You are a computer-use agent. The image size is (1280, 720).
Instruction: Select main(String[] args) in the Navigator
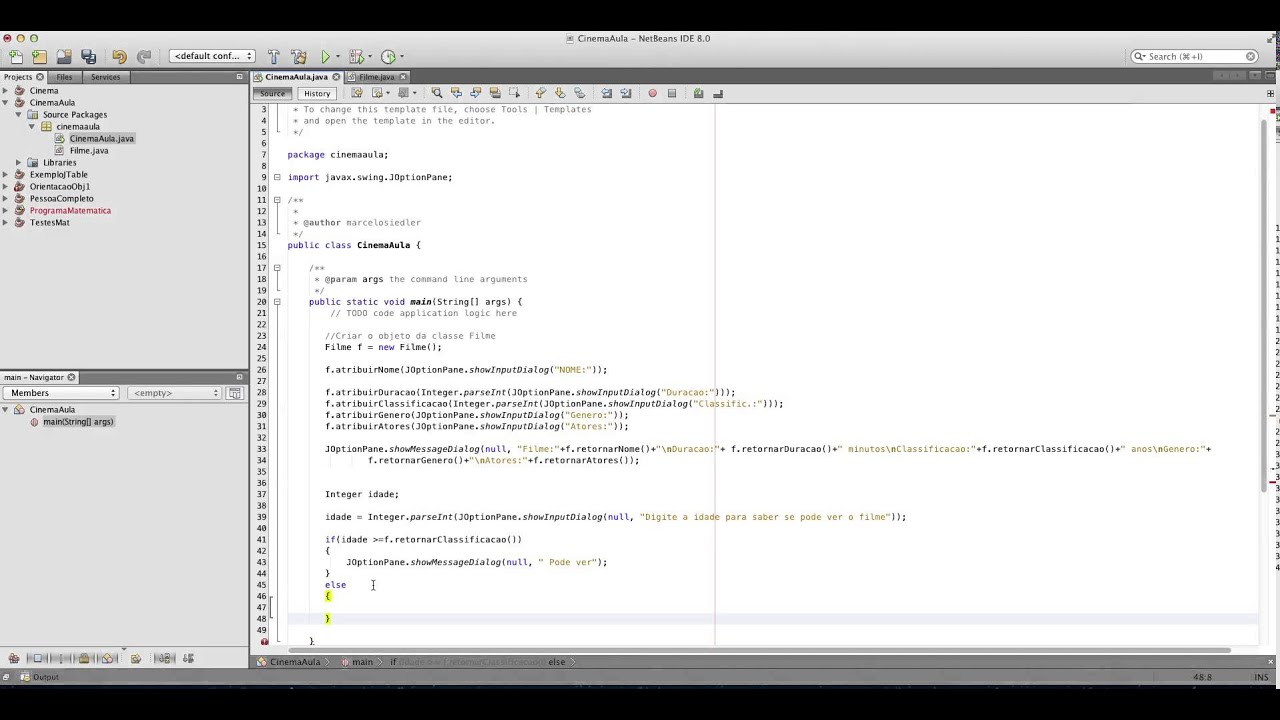77,422
